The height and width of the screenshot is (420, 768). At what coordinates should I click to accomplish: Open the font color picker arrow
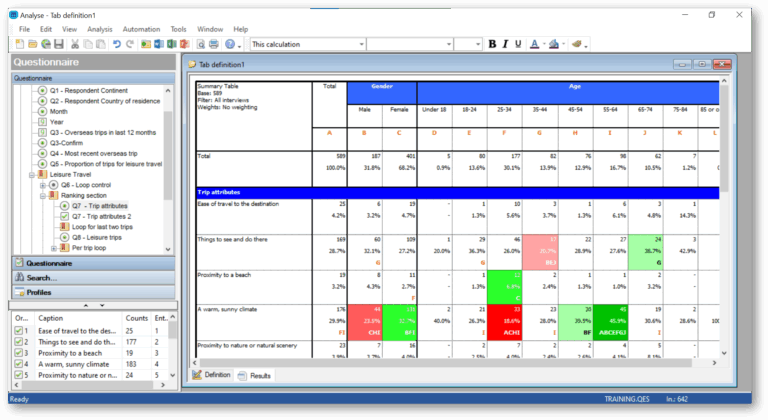pos(546,44)
